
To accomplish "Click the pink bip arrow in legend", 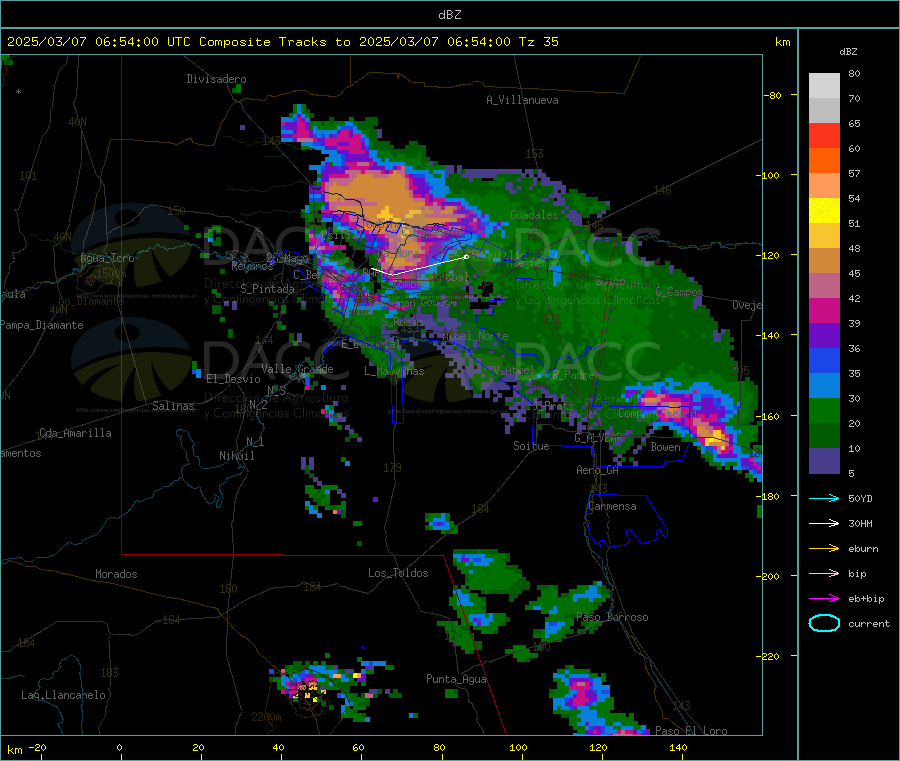I will [x=824, y=573].
